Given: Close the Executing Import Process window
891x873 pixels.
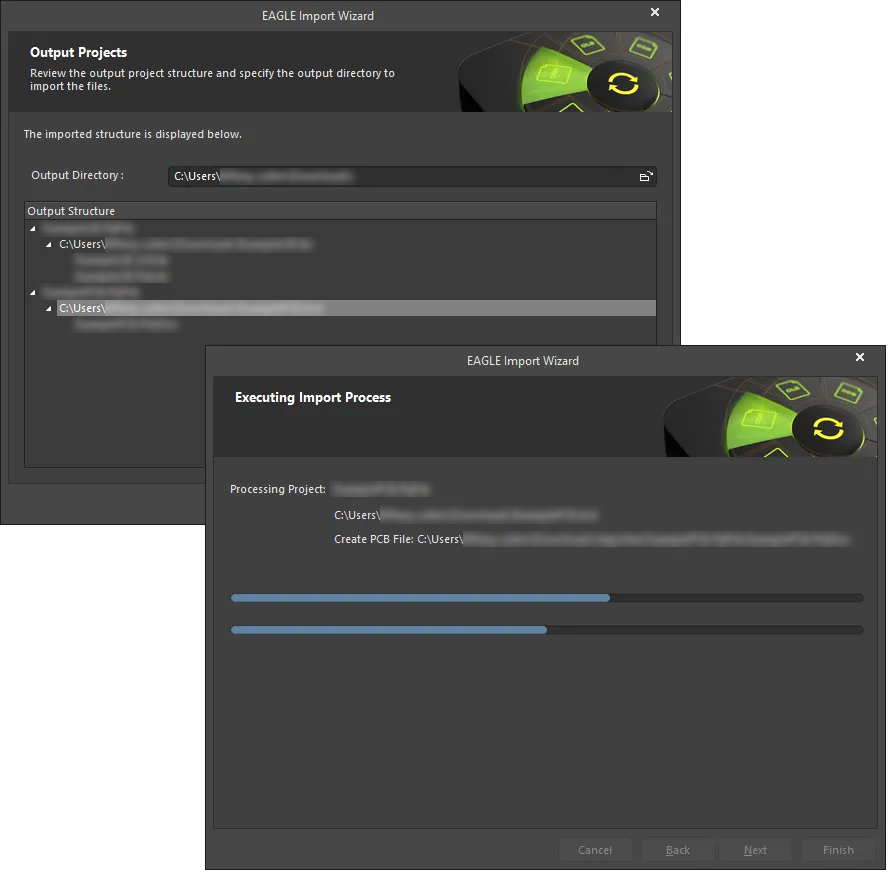Looking at the screenshot, I should pyautogui.click(x=860, y=357).
